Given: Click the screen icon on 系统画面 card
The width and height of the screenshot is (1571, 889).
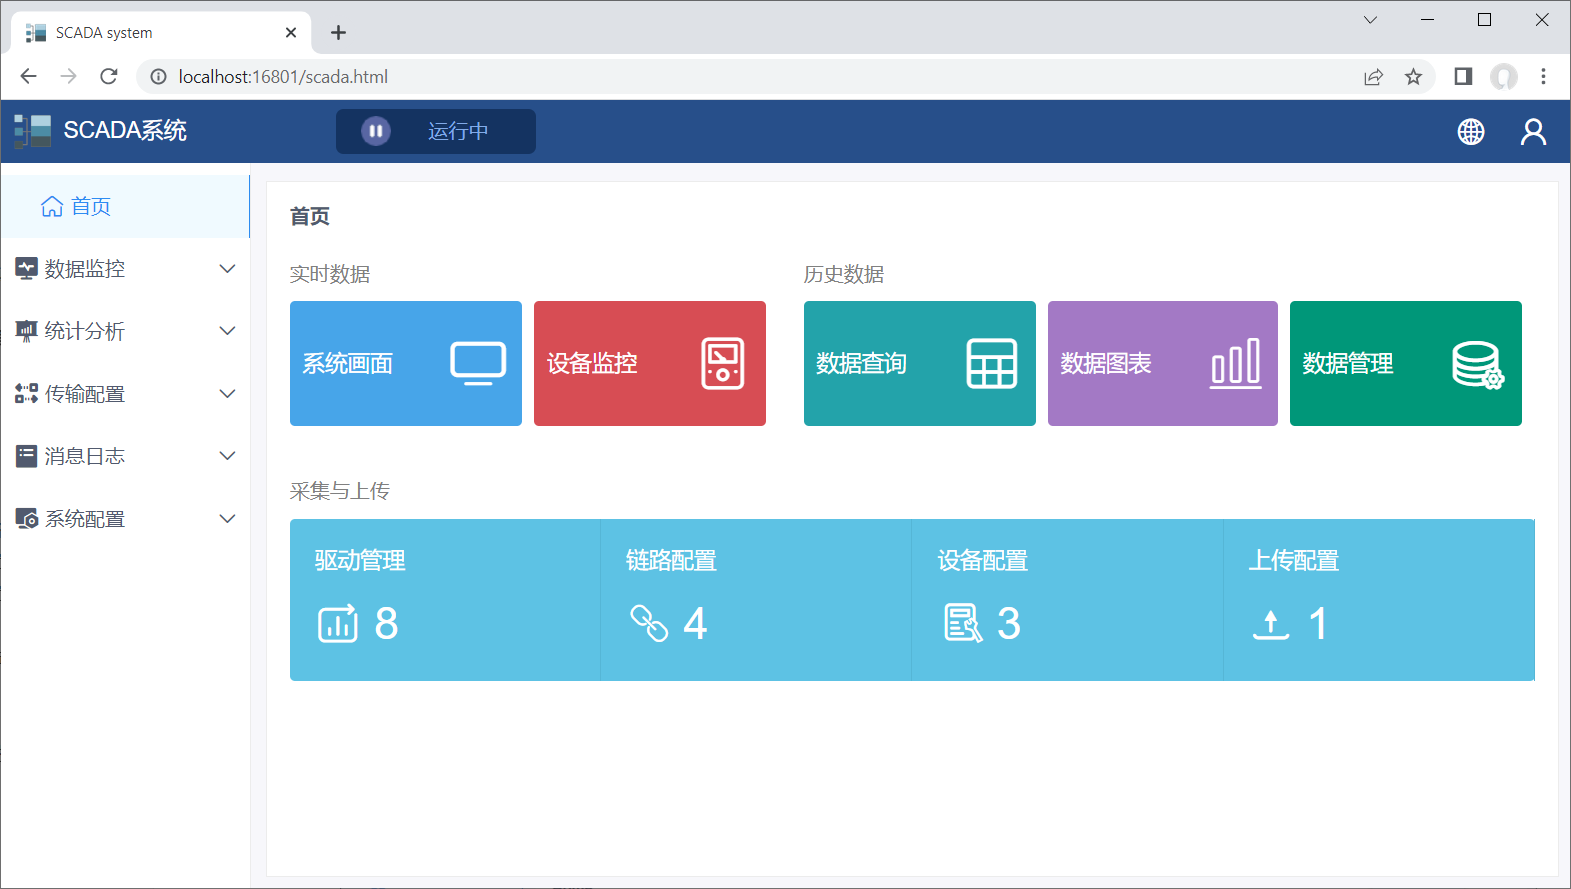Looking at the screenshot, I should tap(478, 363).
